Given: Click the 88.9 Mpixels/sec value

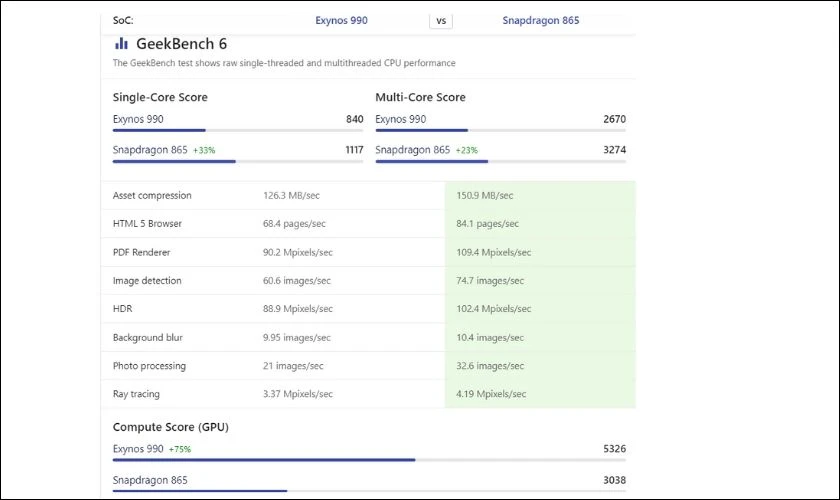Looking at the screenshot, I should click(298, 309).
